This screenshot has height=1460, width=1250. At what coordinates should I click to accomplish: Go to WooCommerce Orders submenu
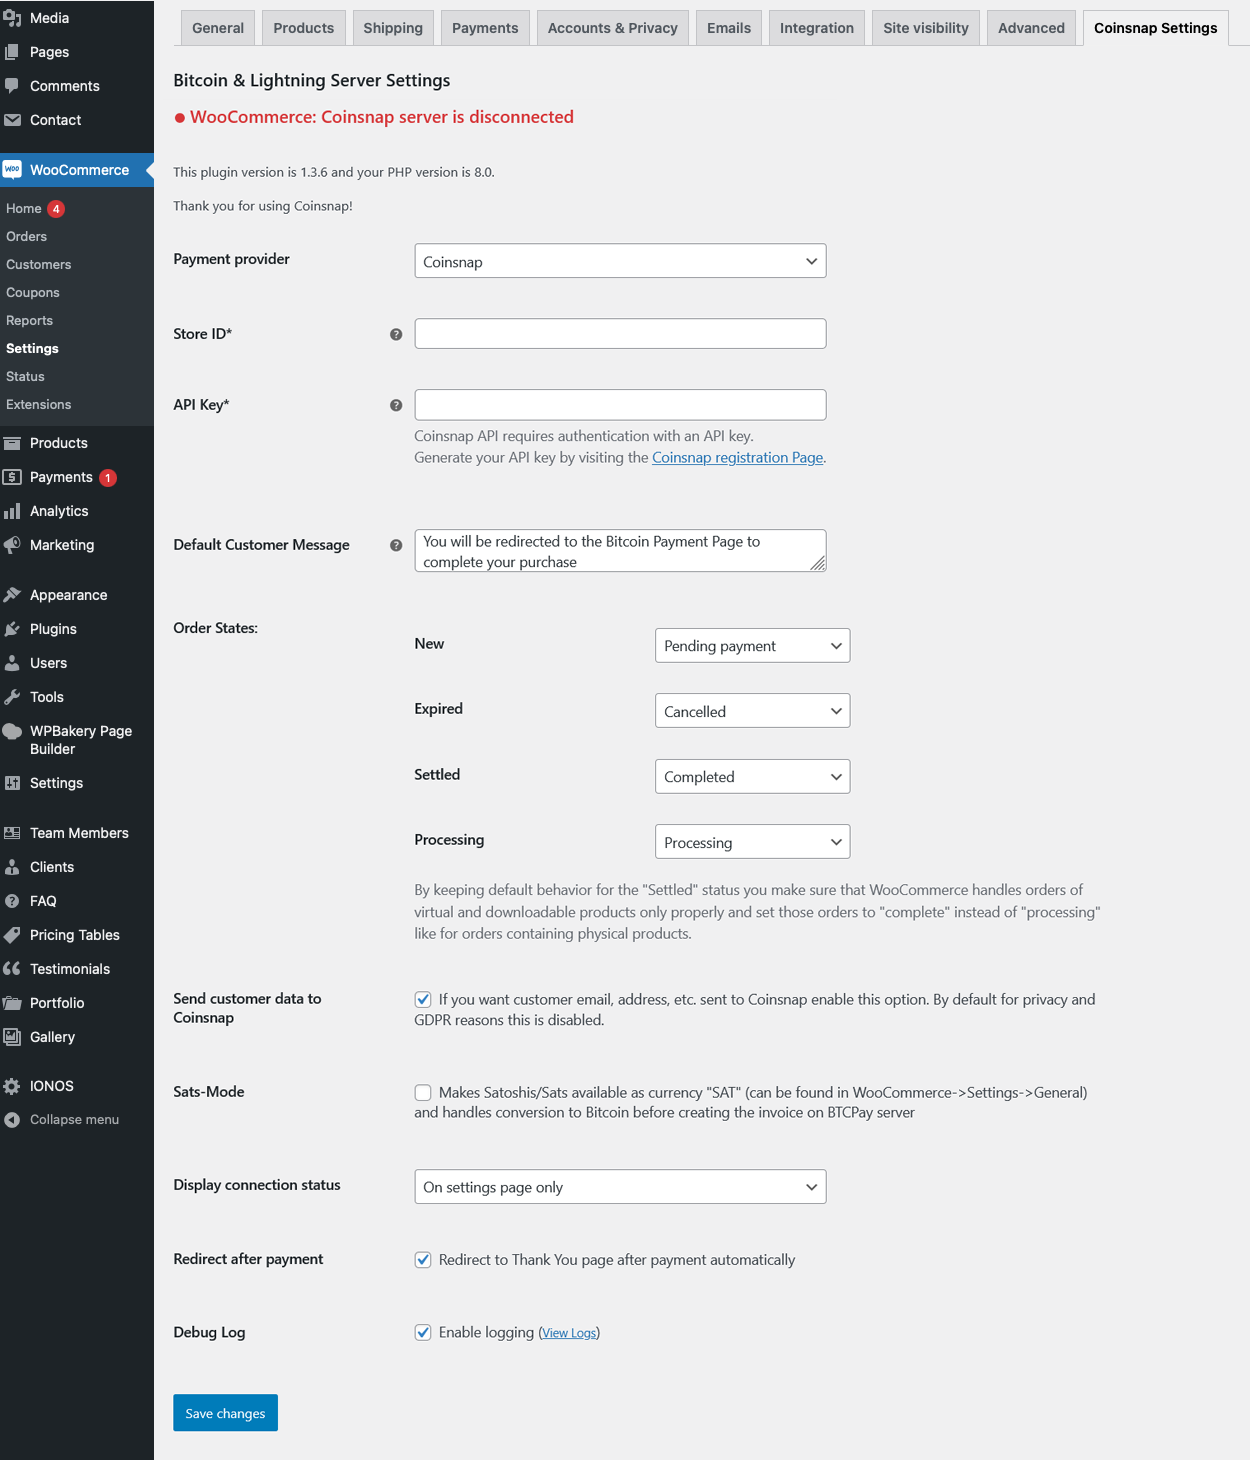(27, 237)
